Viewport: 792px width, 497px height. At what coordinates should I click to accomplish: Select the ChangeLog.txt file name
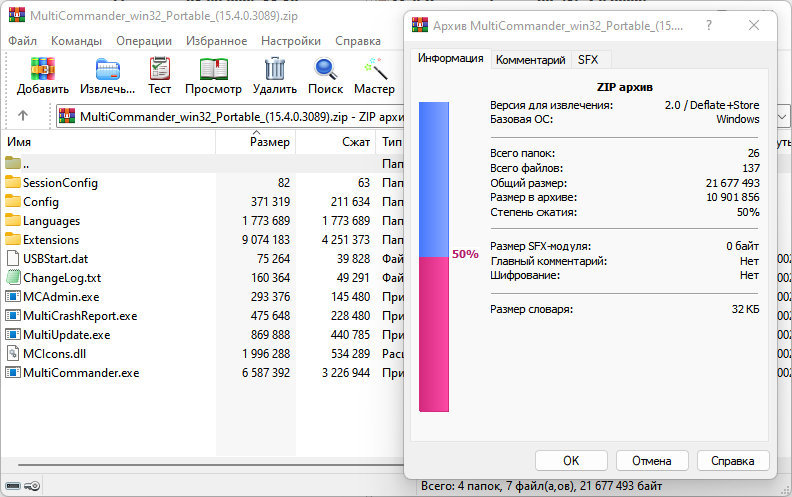coord(62,278)
